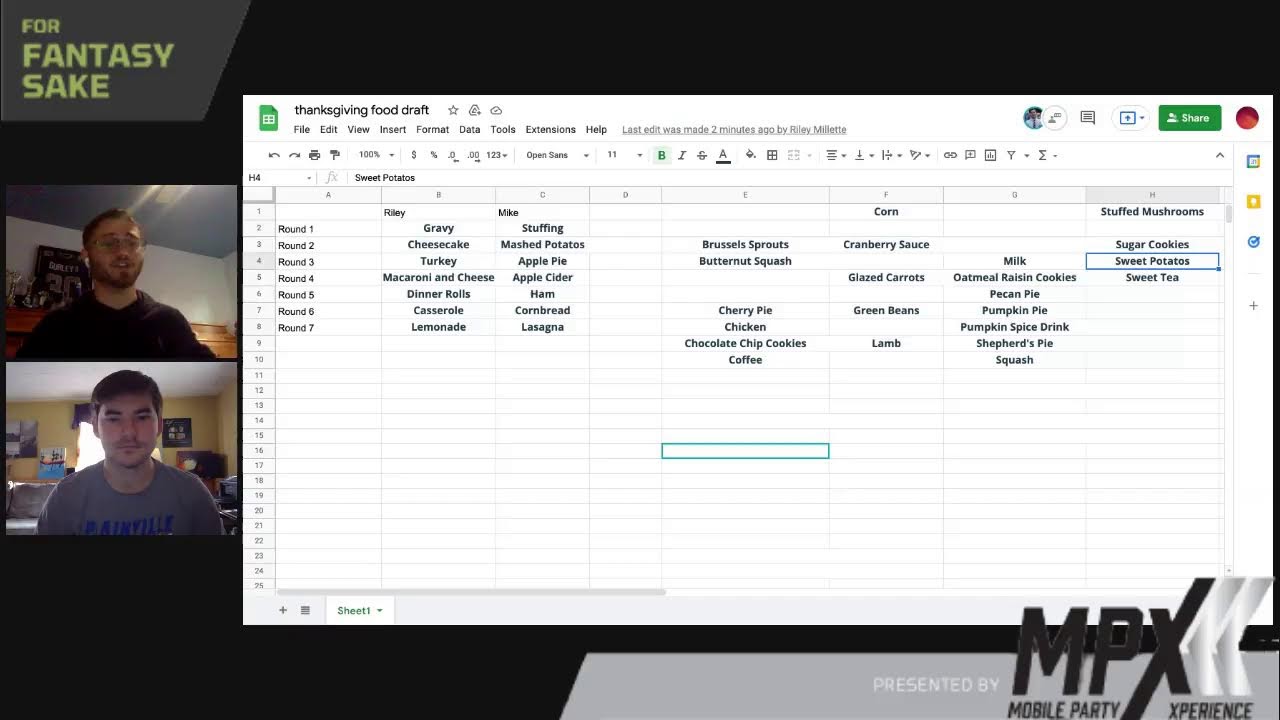This screenshot has width=1280, height=720.
Task: Open the text color picker
Action: (x=723, y=155)
